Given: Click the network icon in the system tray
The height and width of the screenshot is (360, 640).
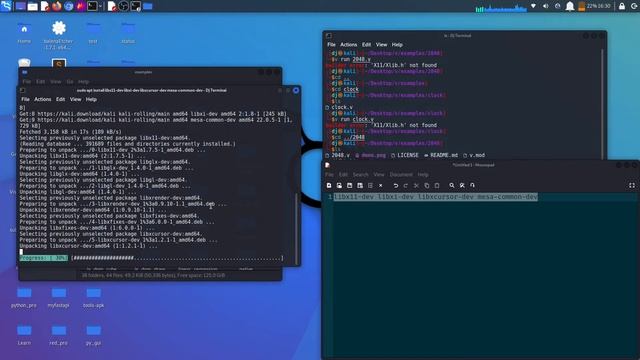Looking at the screenshot, I should pos(533,6).
